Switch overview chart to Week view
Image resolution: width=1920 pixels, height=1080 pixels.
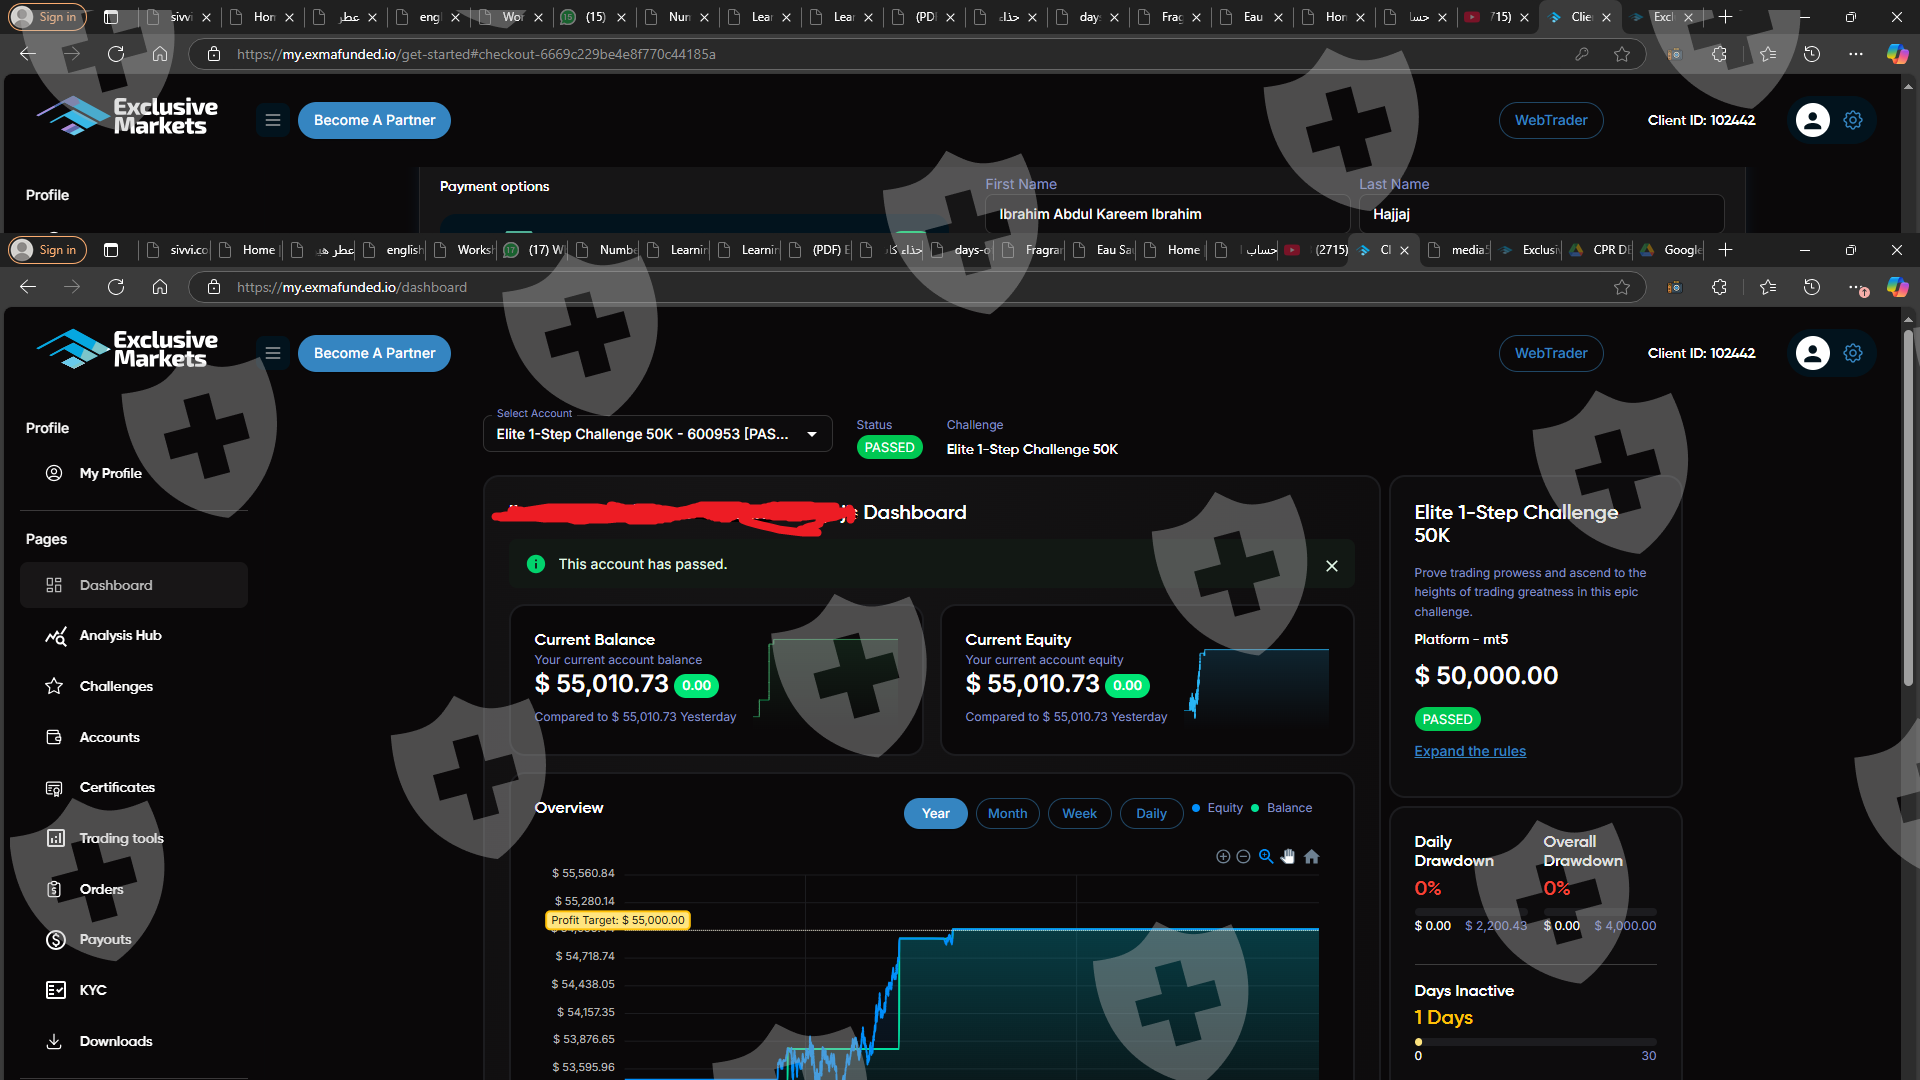click(x=1079, y=813)
